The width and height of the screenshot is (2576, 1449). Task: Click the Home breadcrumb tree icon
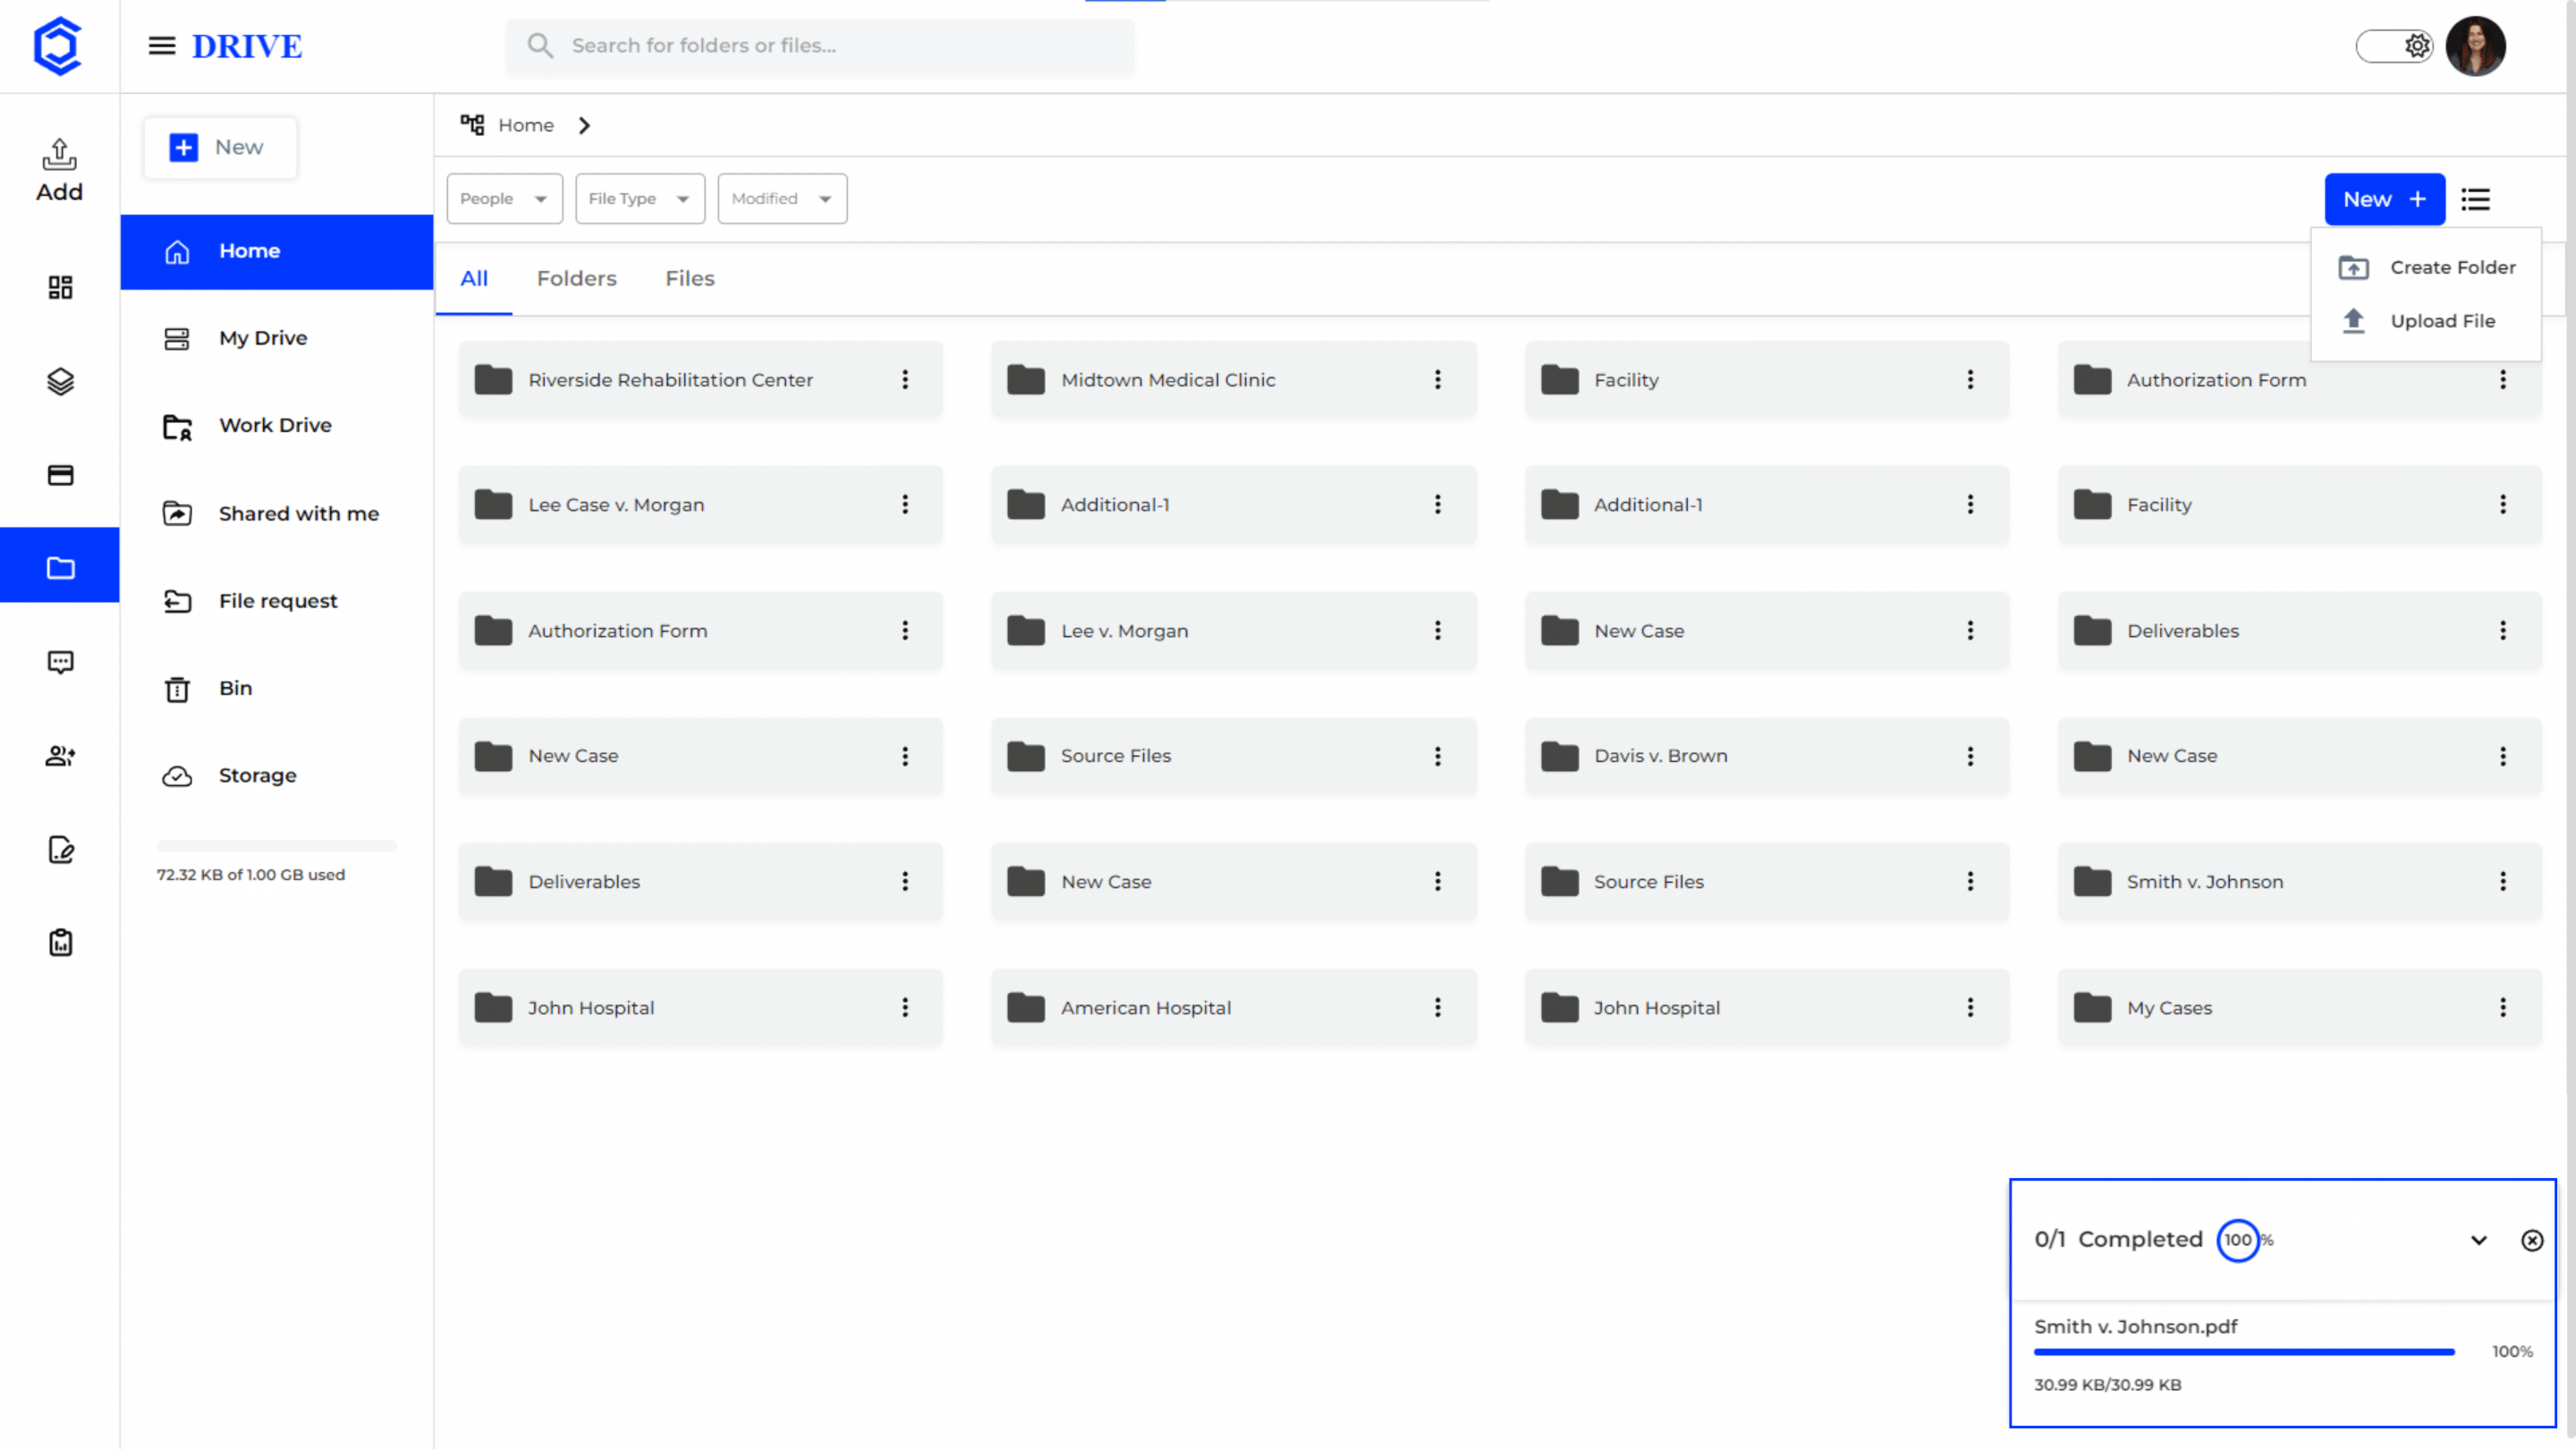coord(472,125)
